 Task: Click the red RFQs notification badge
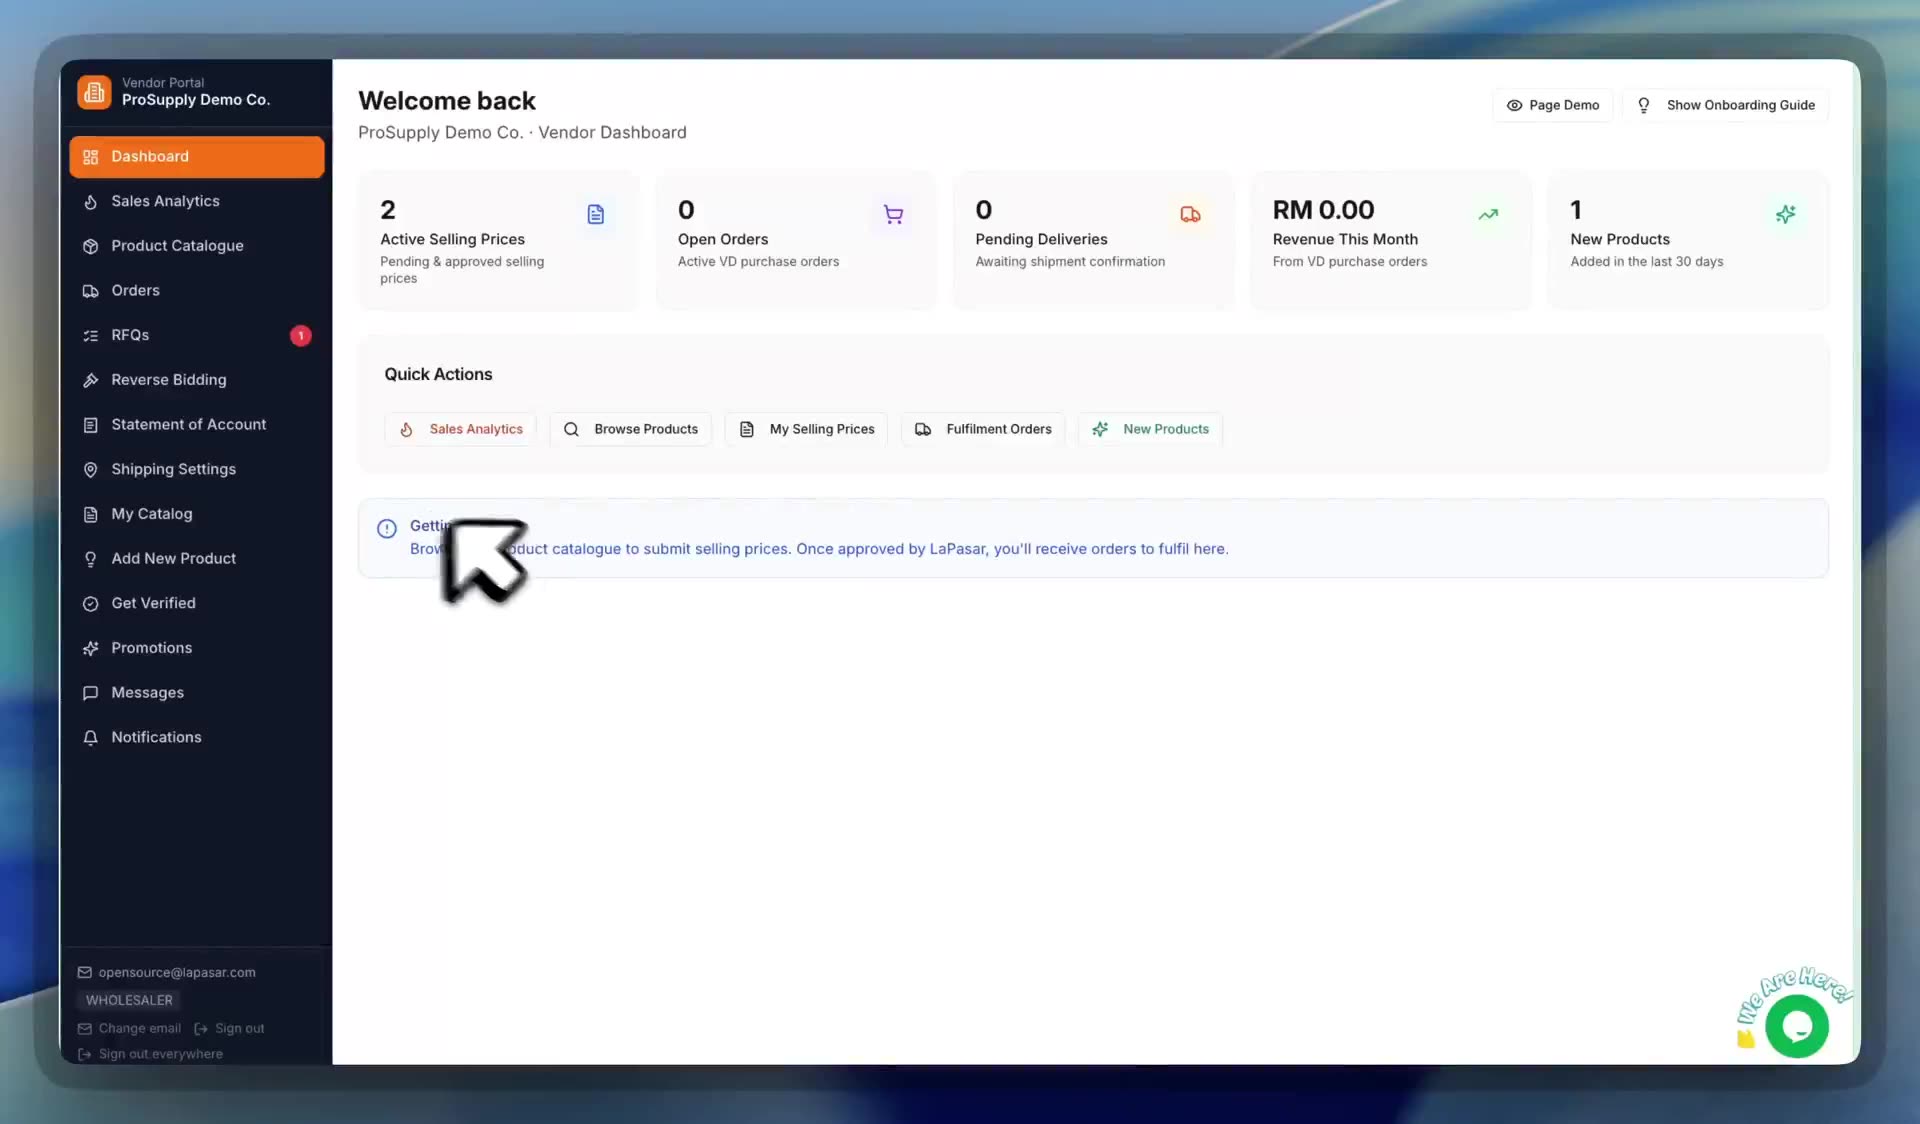[300, 336]
